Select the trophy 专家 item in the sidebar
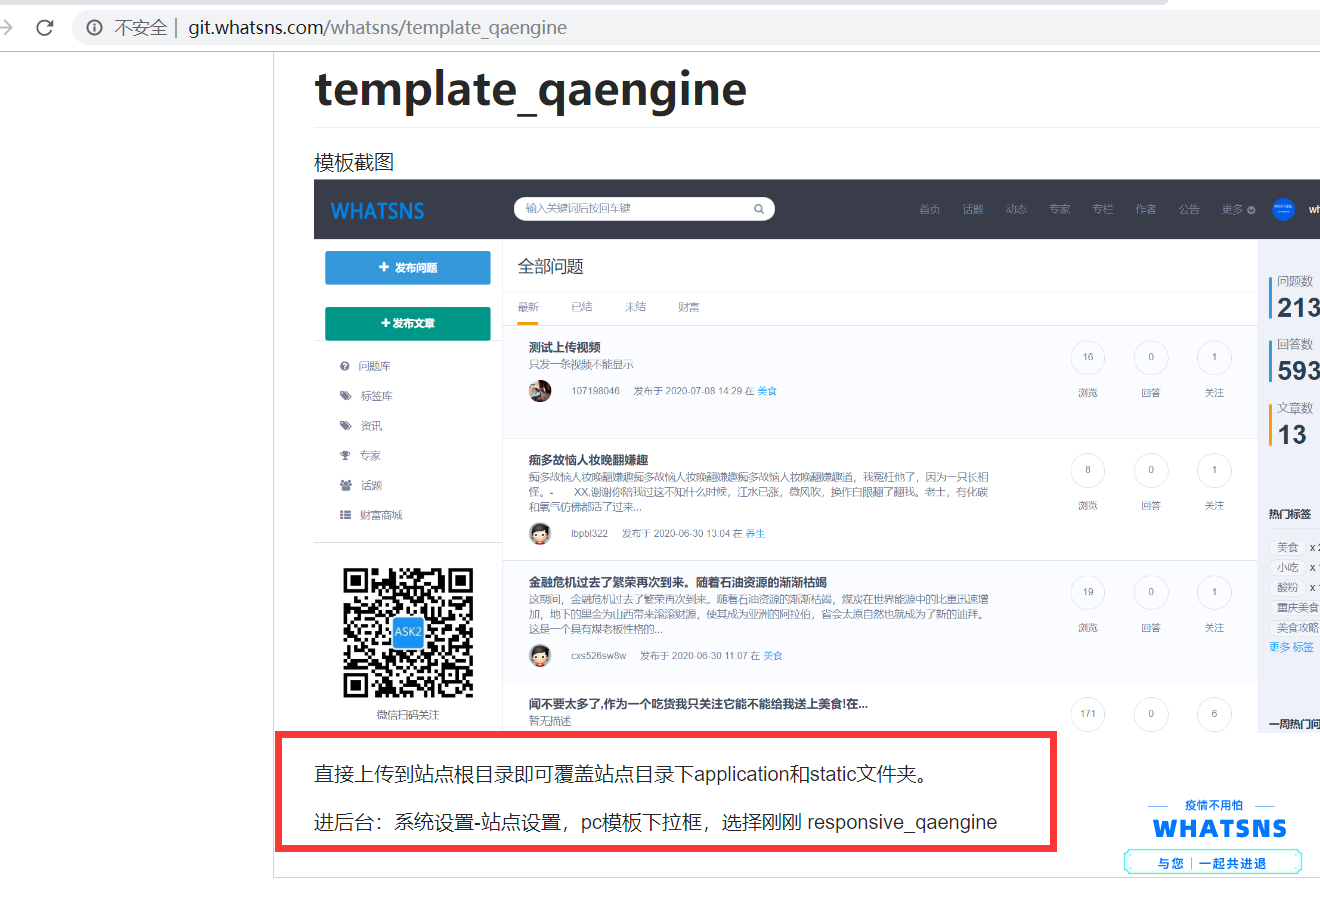Viewport: 1320px width, 909px height. 369,455
